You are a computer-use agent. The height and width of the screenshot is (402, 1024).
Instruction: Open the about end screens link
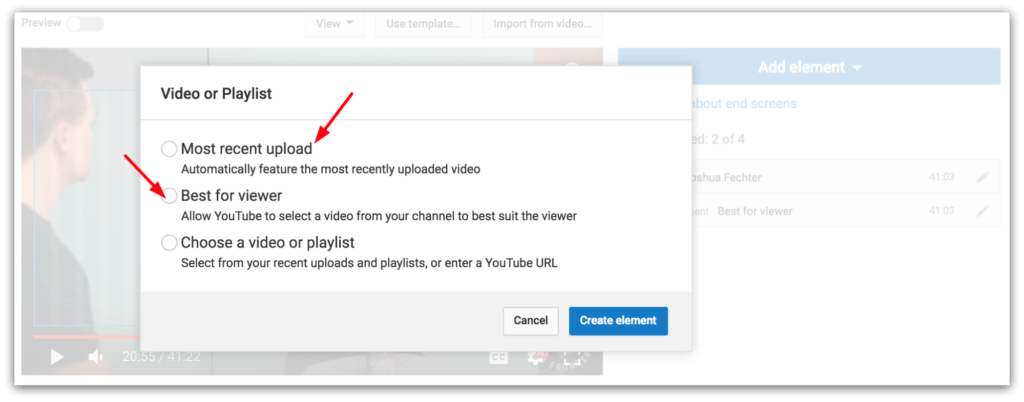[744, 104]
